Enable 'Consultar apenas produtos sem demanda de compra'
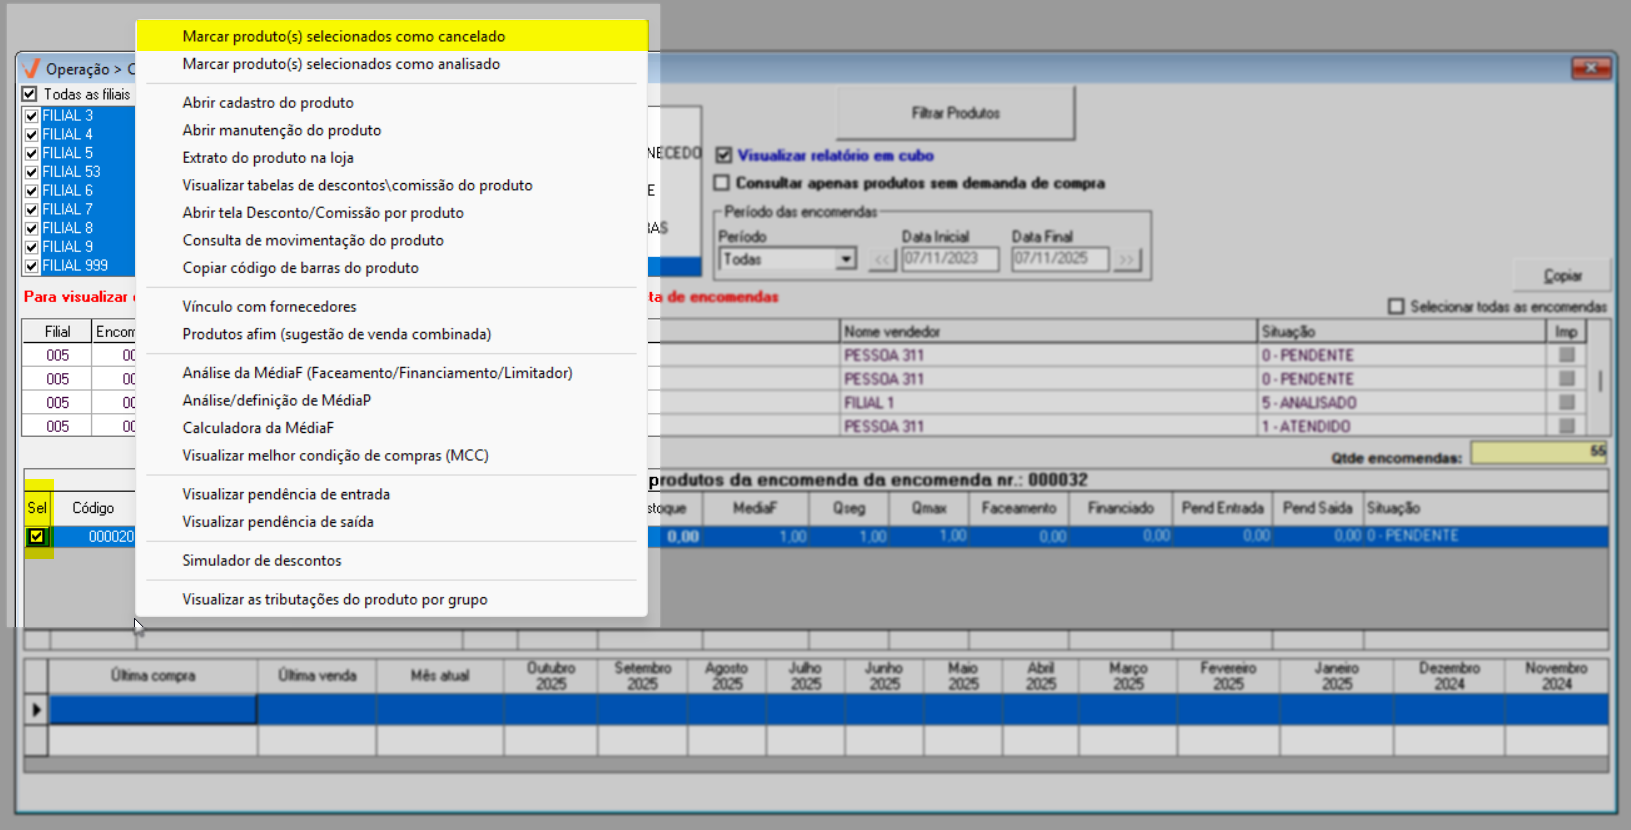 click(x=722, y=183)
